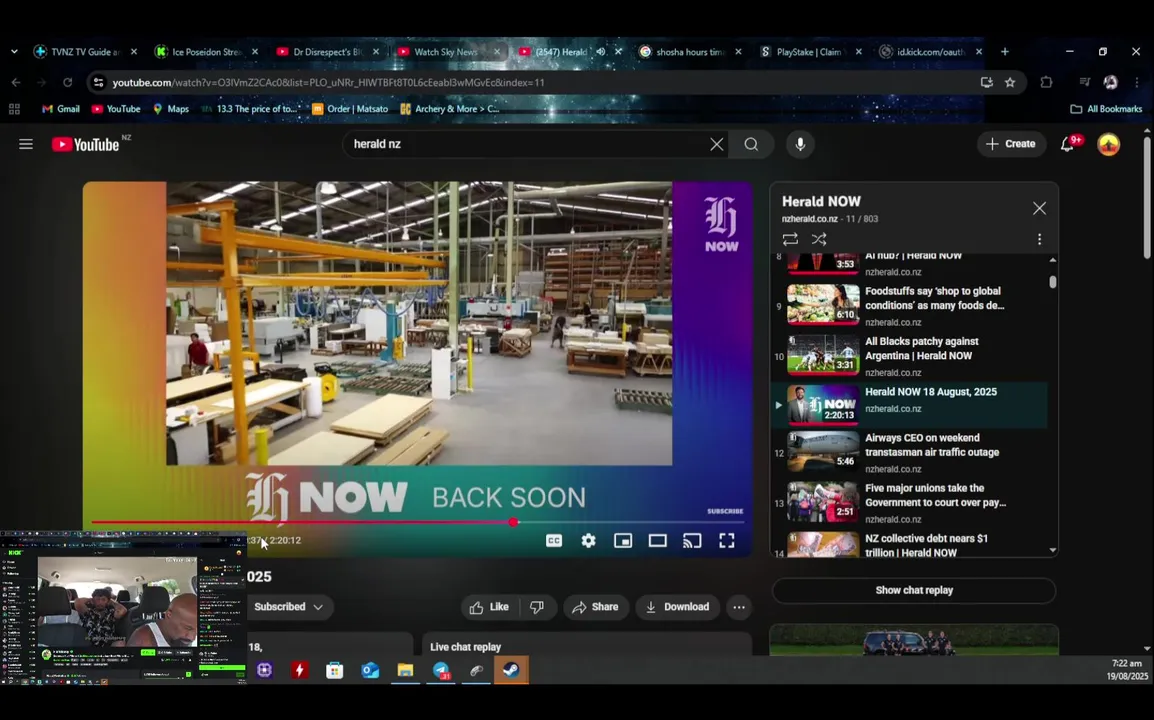Viewport: 1154px width, 720px height.
Task: Share the current video
Action: (595, 607)
